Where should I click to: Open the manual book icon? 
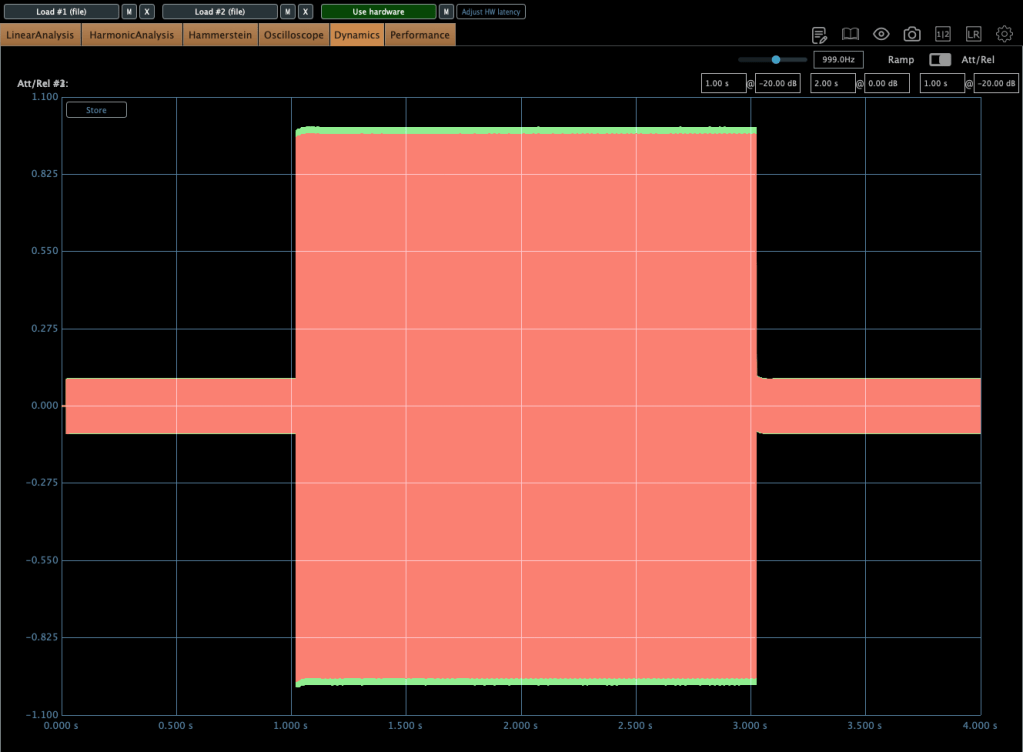coord(850,35)
